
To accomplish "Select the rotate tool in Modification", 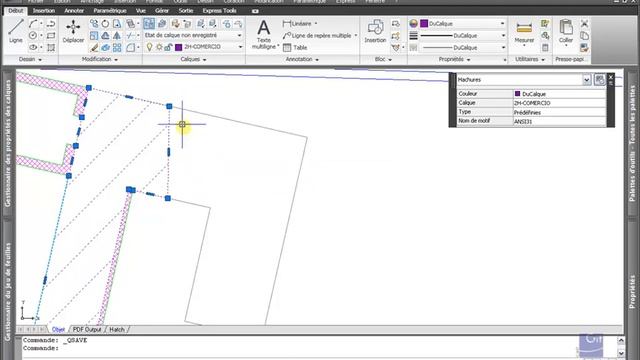I will click(105, 24).
